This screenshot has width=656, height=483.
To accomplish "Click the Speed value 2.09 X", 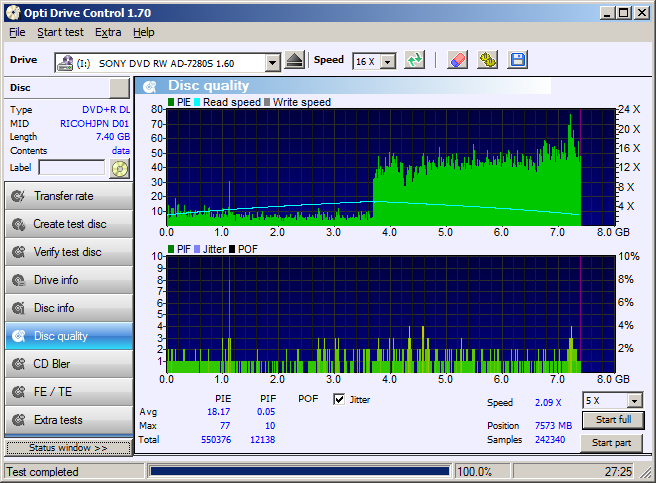I will (x=548, y=403).
